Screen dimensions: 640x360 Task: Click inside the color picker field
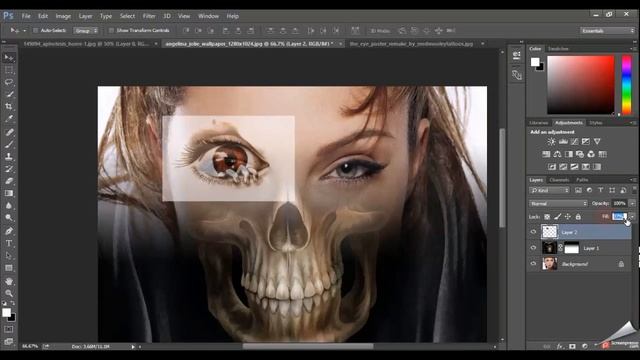580,85
